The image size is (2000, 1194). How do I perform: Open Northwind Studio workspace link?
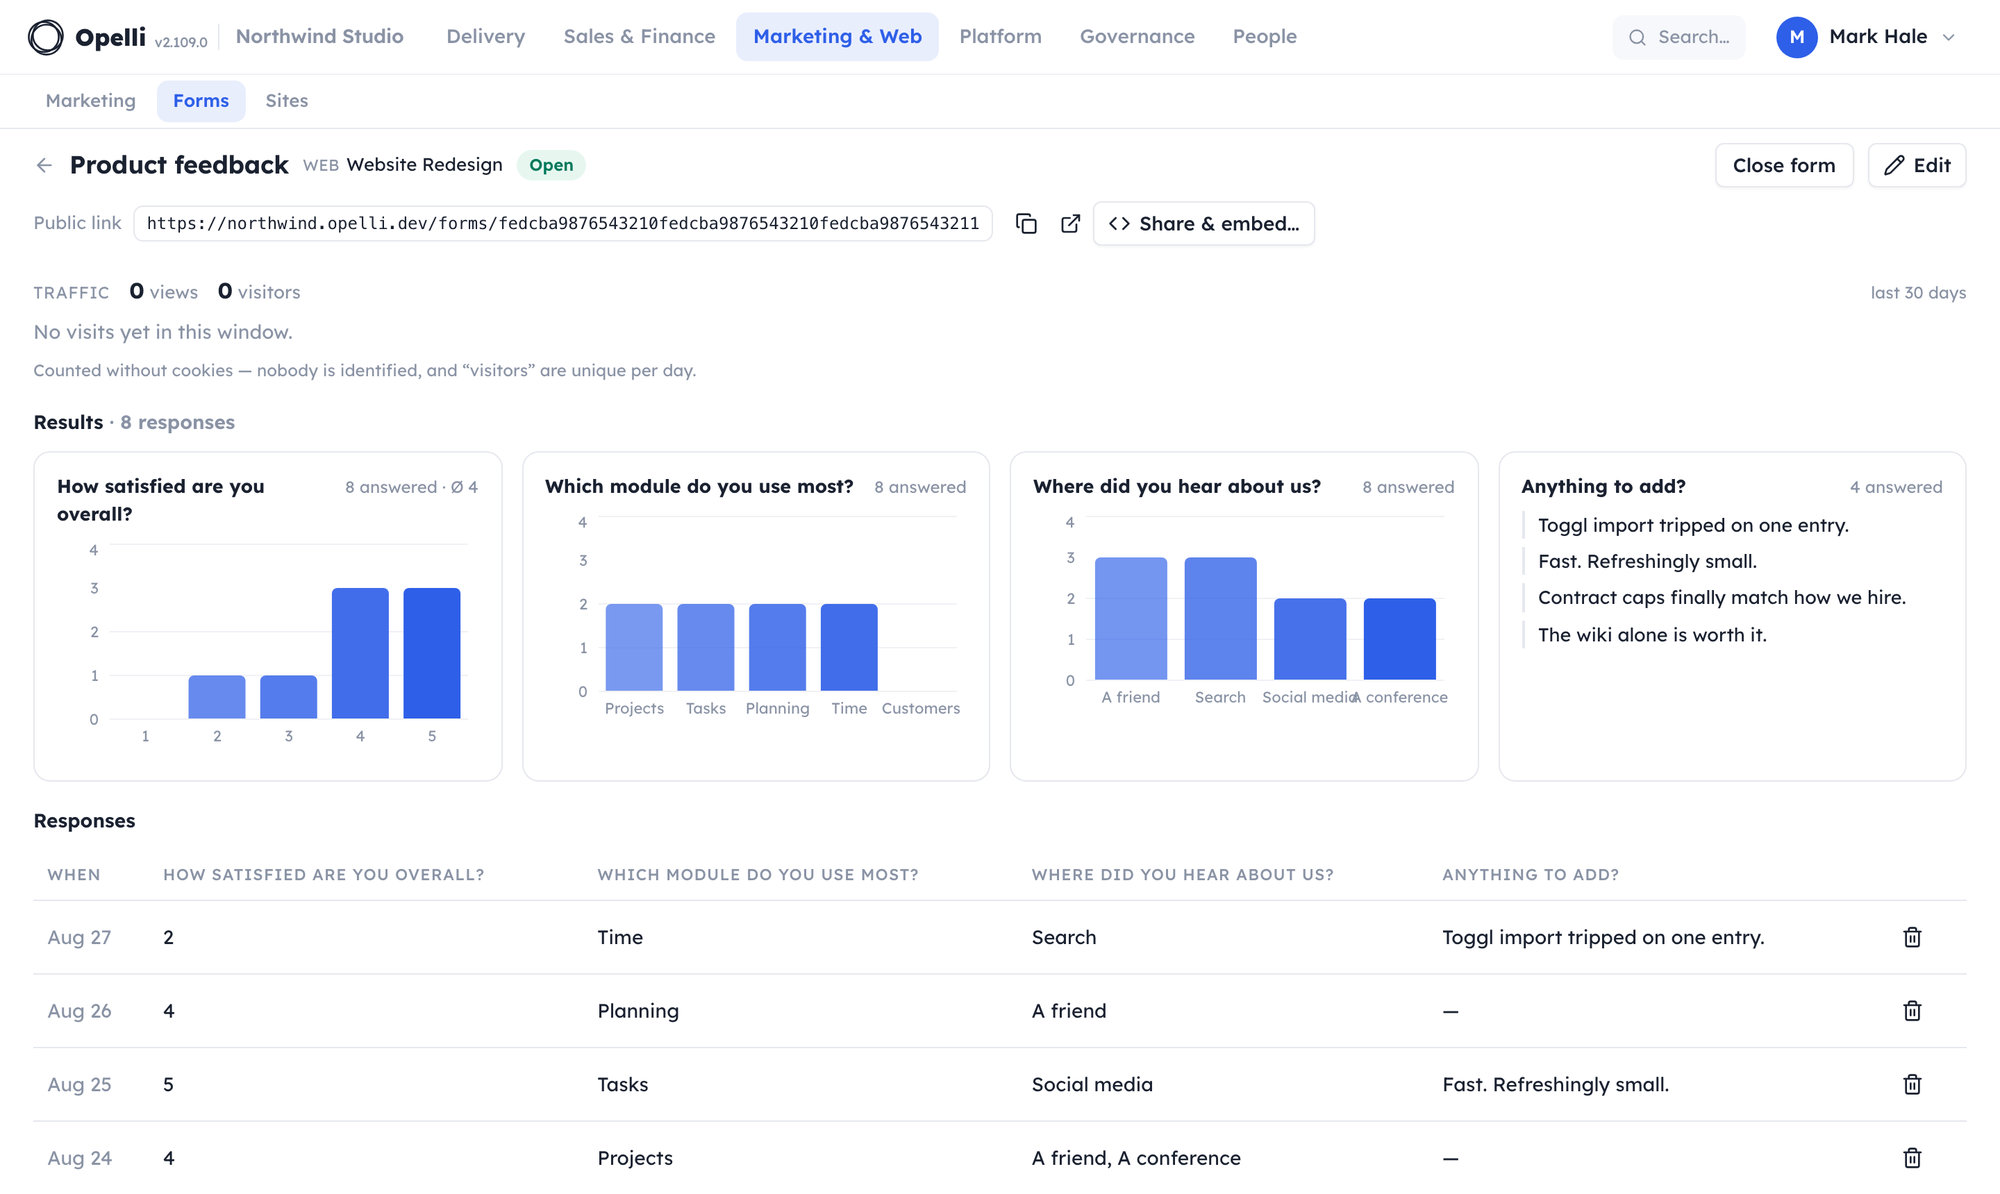coord(320,37)
